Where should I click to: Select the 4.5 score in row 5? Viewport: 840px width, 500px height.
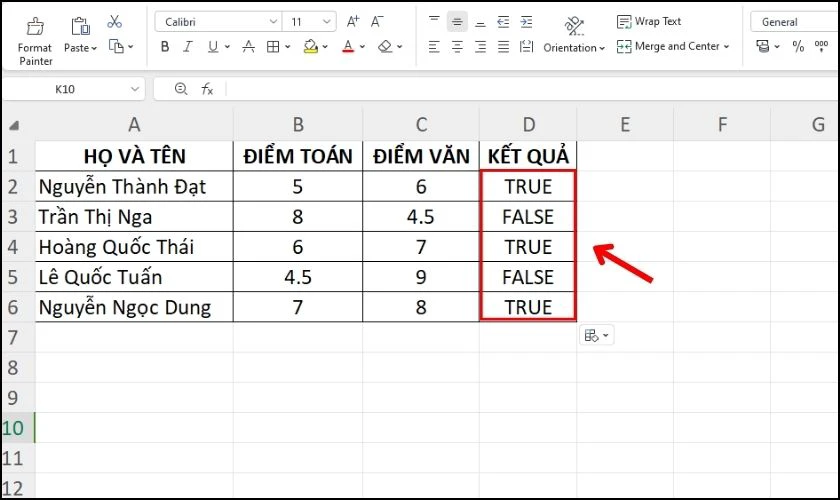pos(298,277)
